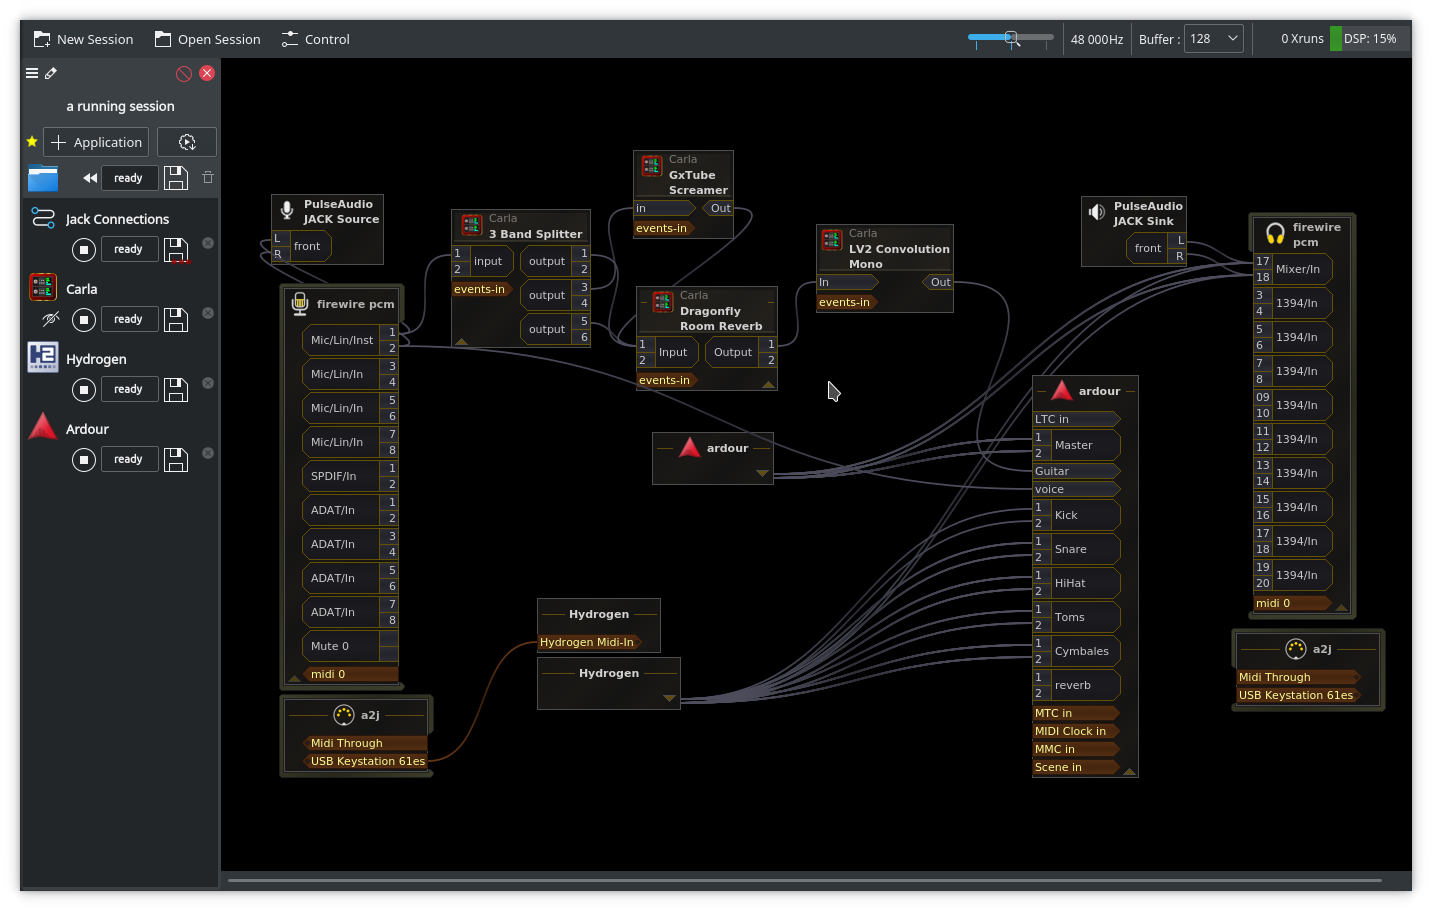Open the Control menu
Image resolution: width=1432 pixels, height=911 pixels.
(315, 39)
